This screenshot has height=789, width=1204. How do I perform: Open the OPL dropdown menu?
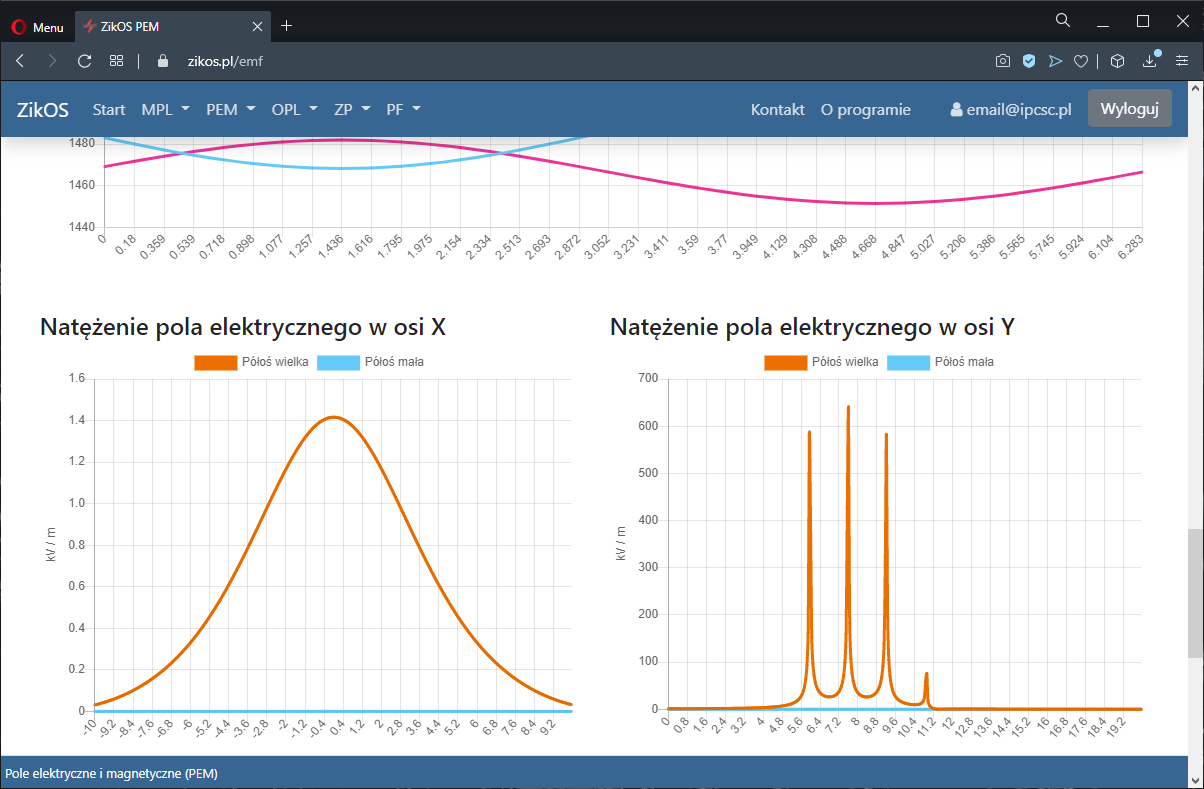294,110
